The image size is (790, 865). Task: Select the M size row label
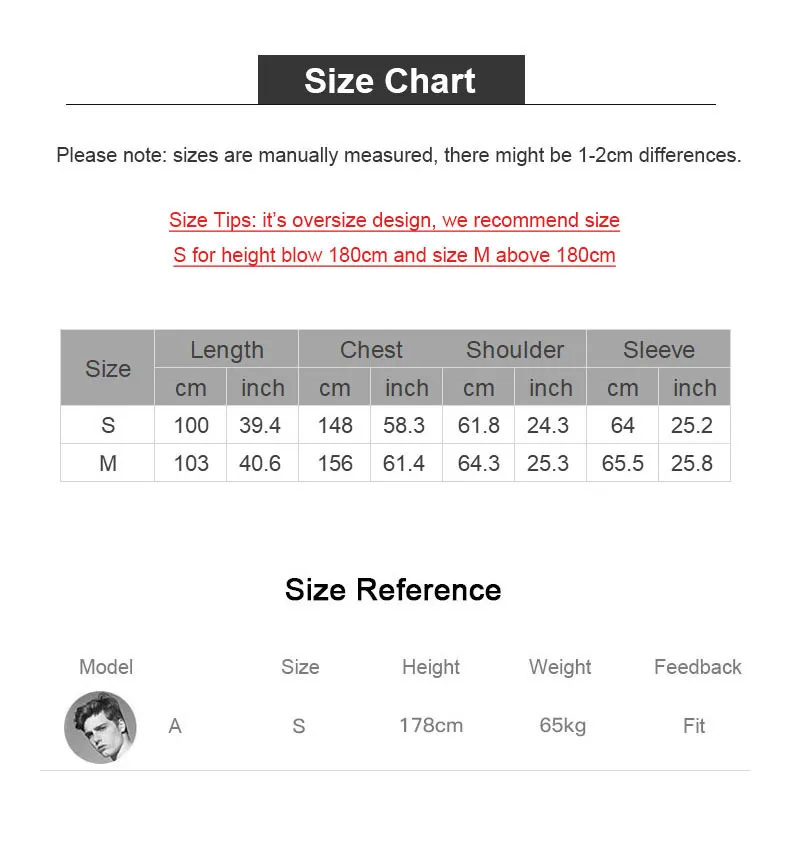coord(108,463)
